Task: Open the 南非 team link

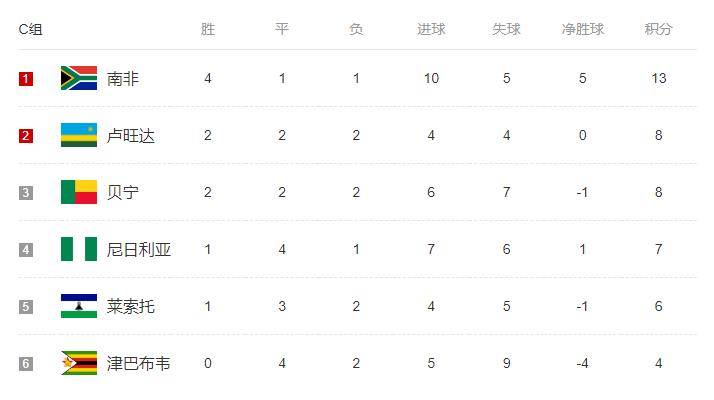Action: pos(122,78)
